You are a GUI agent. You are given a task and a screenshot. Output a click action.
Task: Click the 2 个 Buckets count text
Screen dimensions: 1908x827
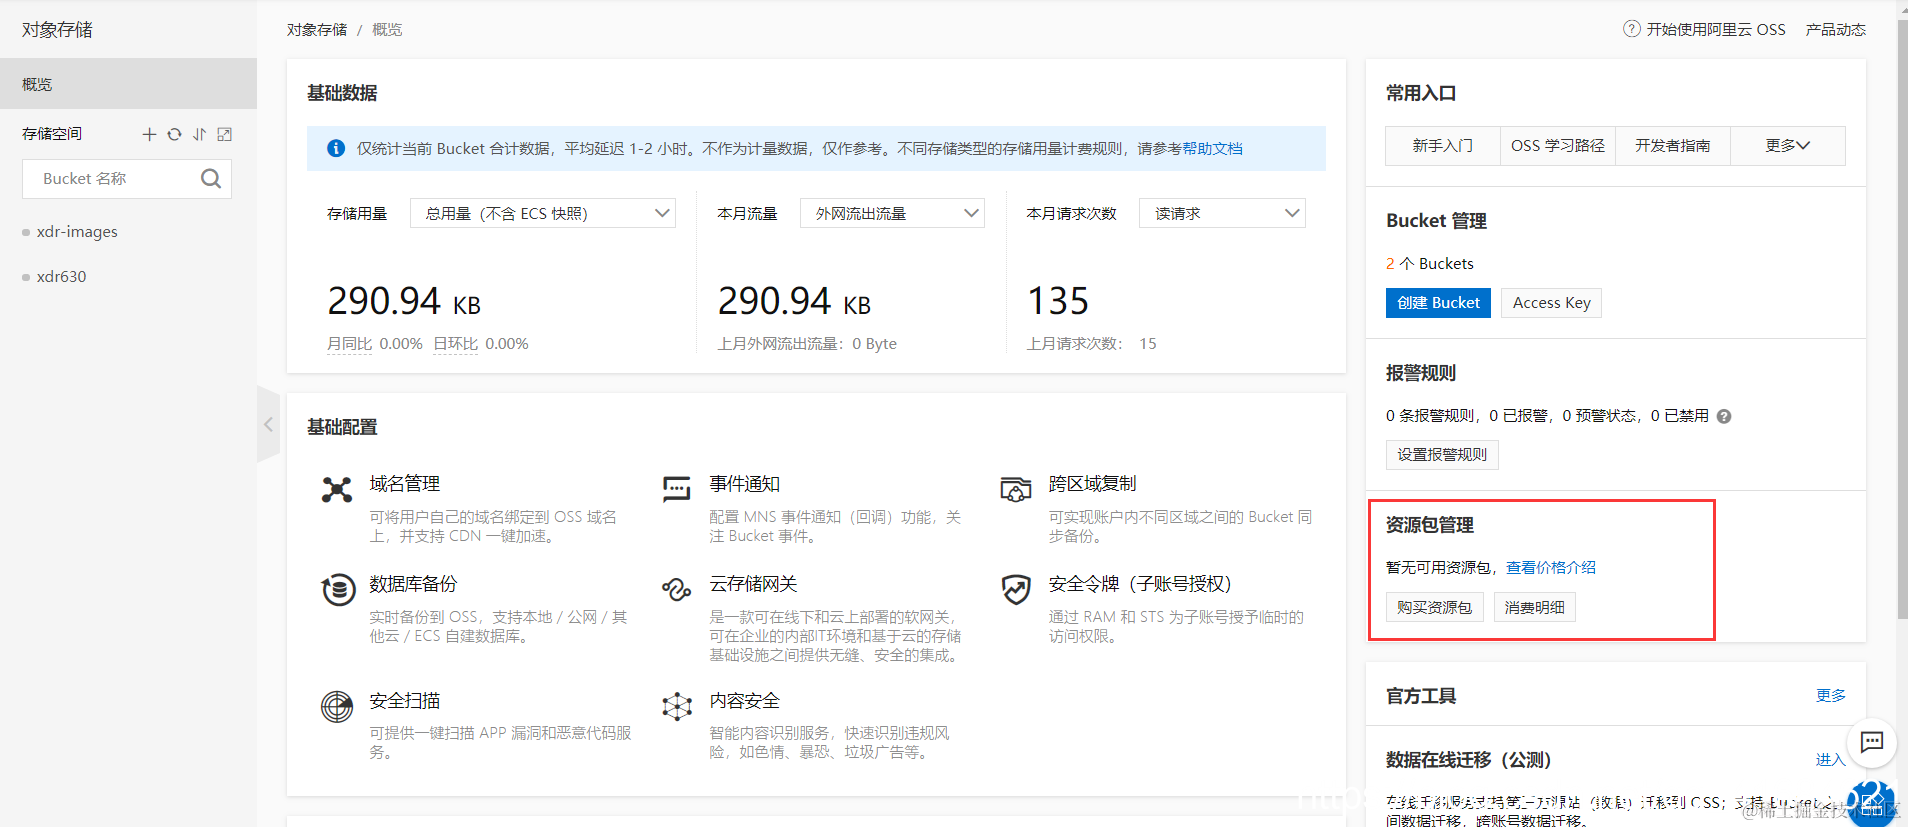click(x=1430, y=264)
